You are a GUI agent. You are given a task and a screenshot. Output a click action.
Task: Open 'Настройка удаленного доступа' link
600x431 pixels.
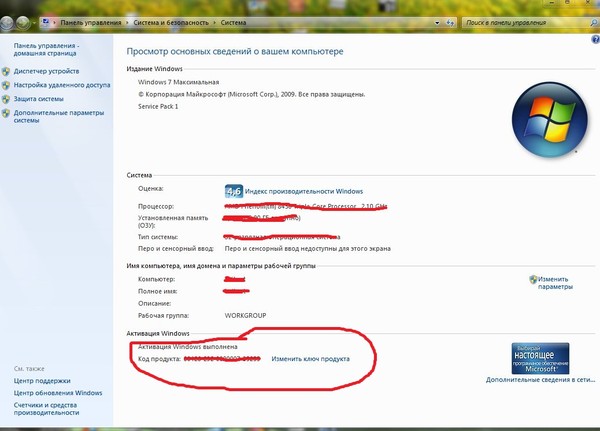tap(62, 85)
